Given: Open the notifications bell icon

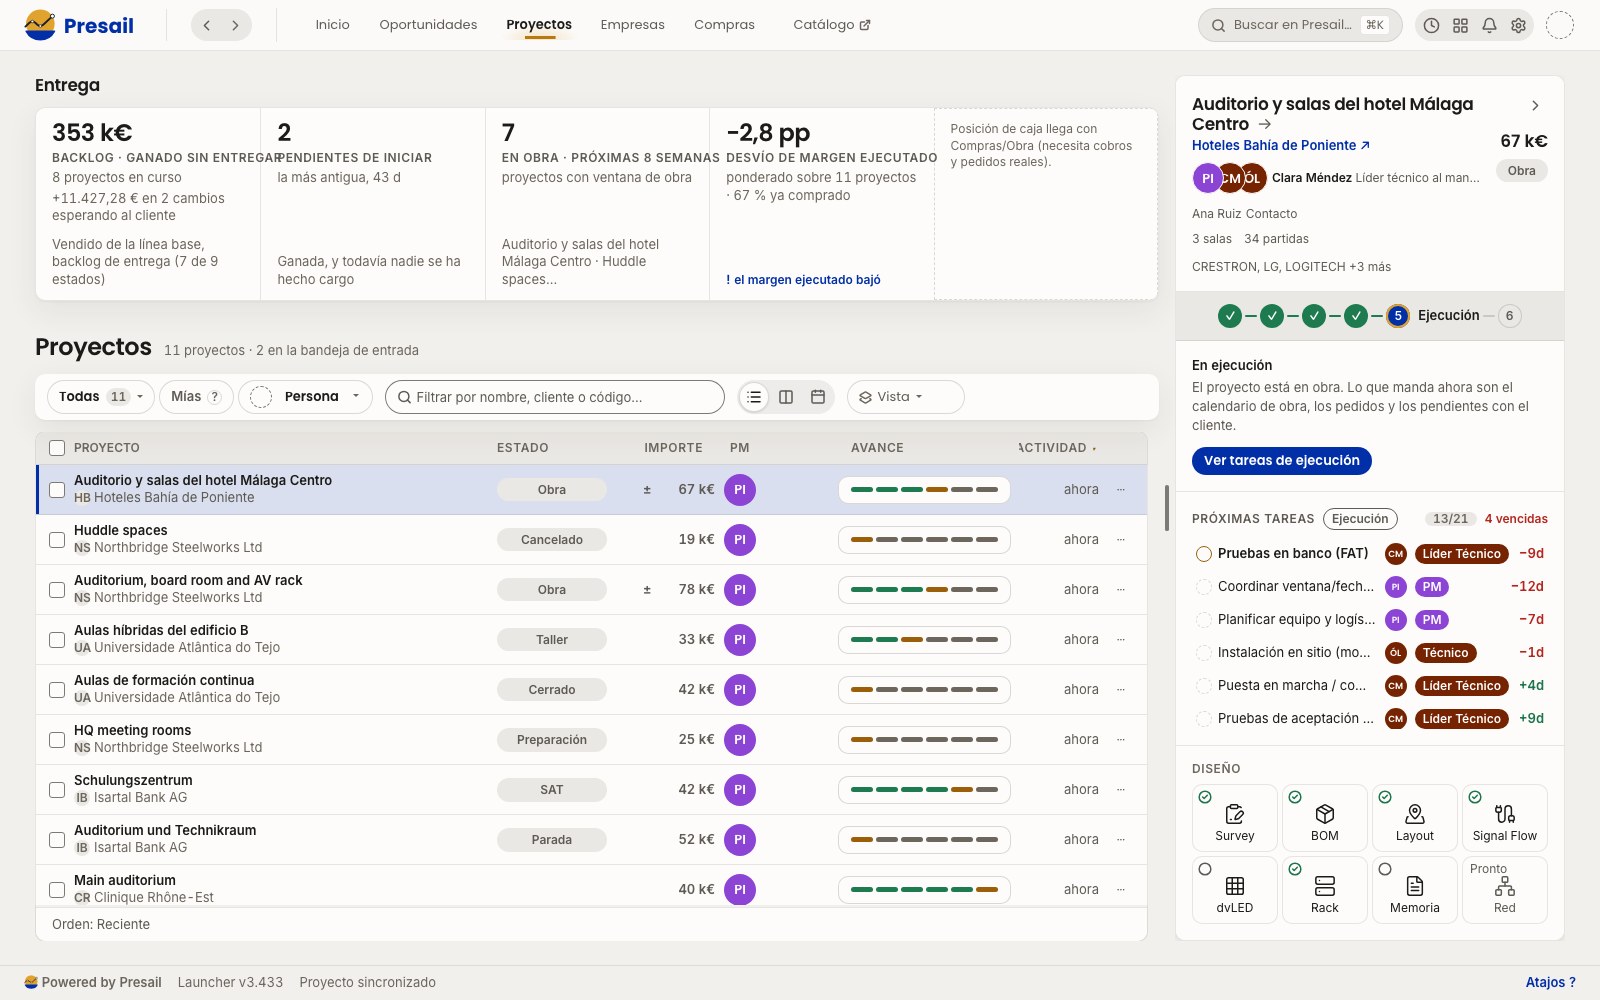Looking at the screenshot, I should (1489, 25).
